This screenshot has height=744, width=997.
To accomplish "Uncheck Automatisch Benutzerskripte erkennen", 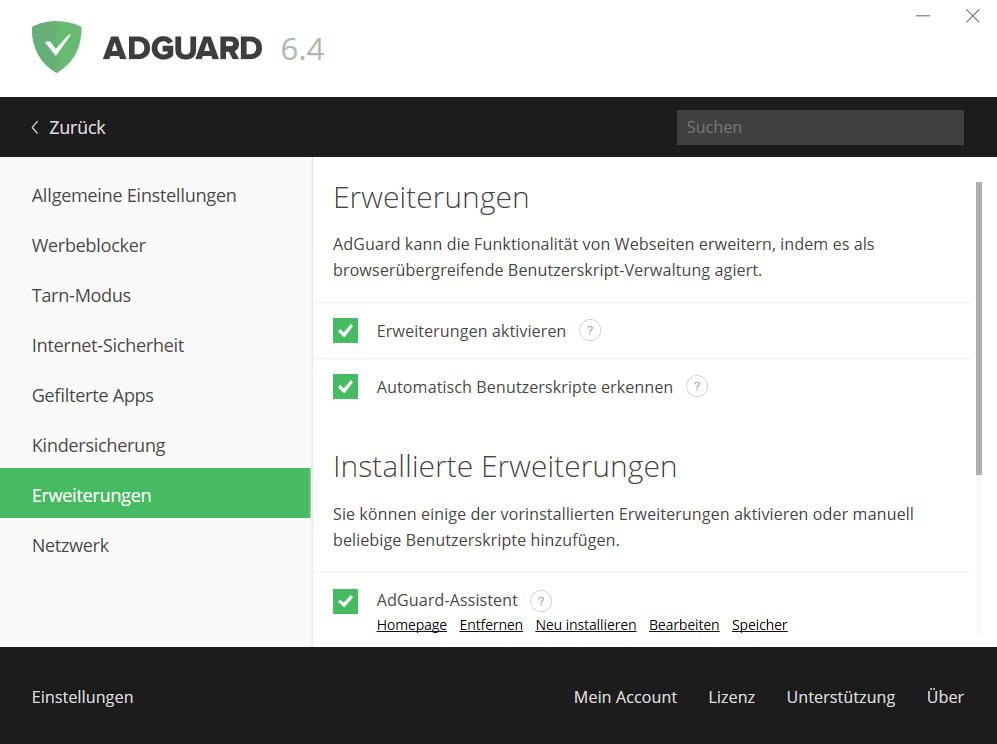I will tap(345, 387).
